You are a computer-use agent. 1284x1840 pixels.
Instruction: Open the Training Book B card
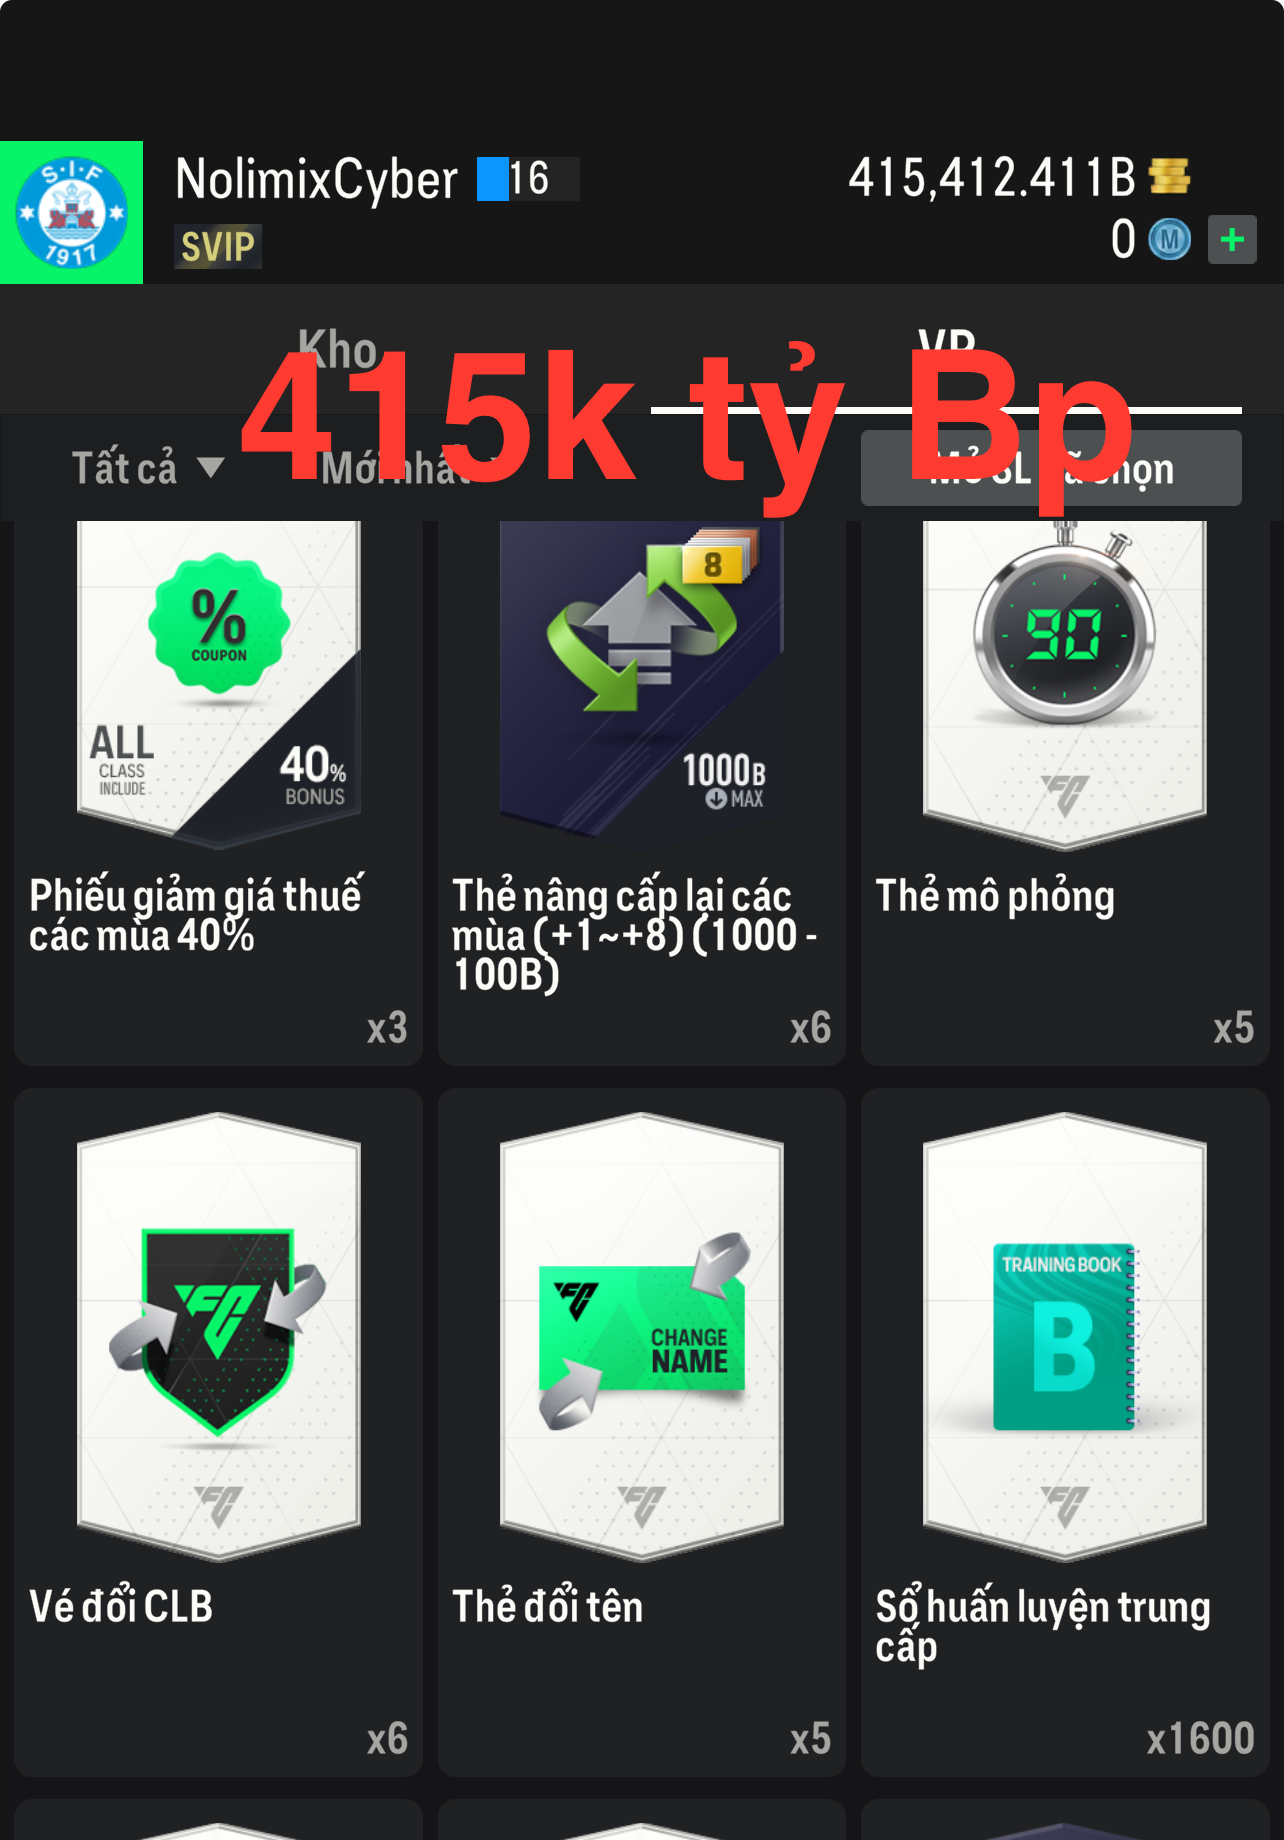[1065, 1336]
